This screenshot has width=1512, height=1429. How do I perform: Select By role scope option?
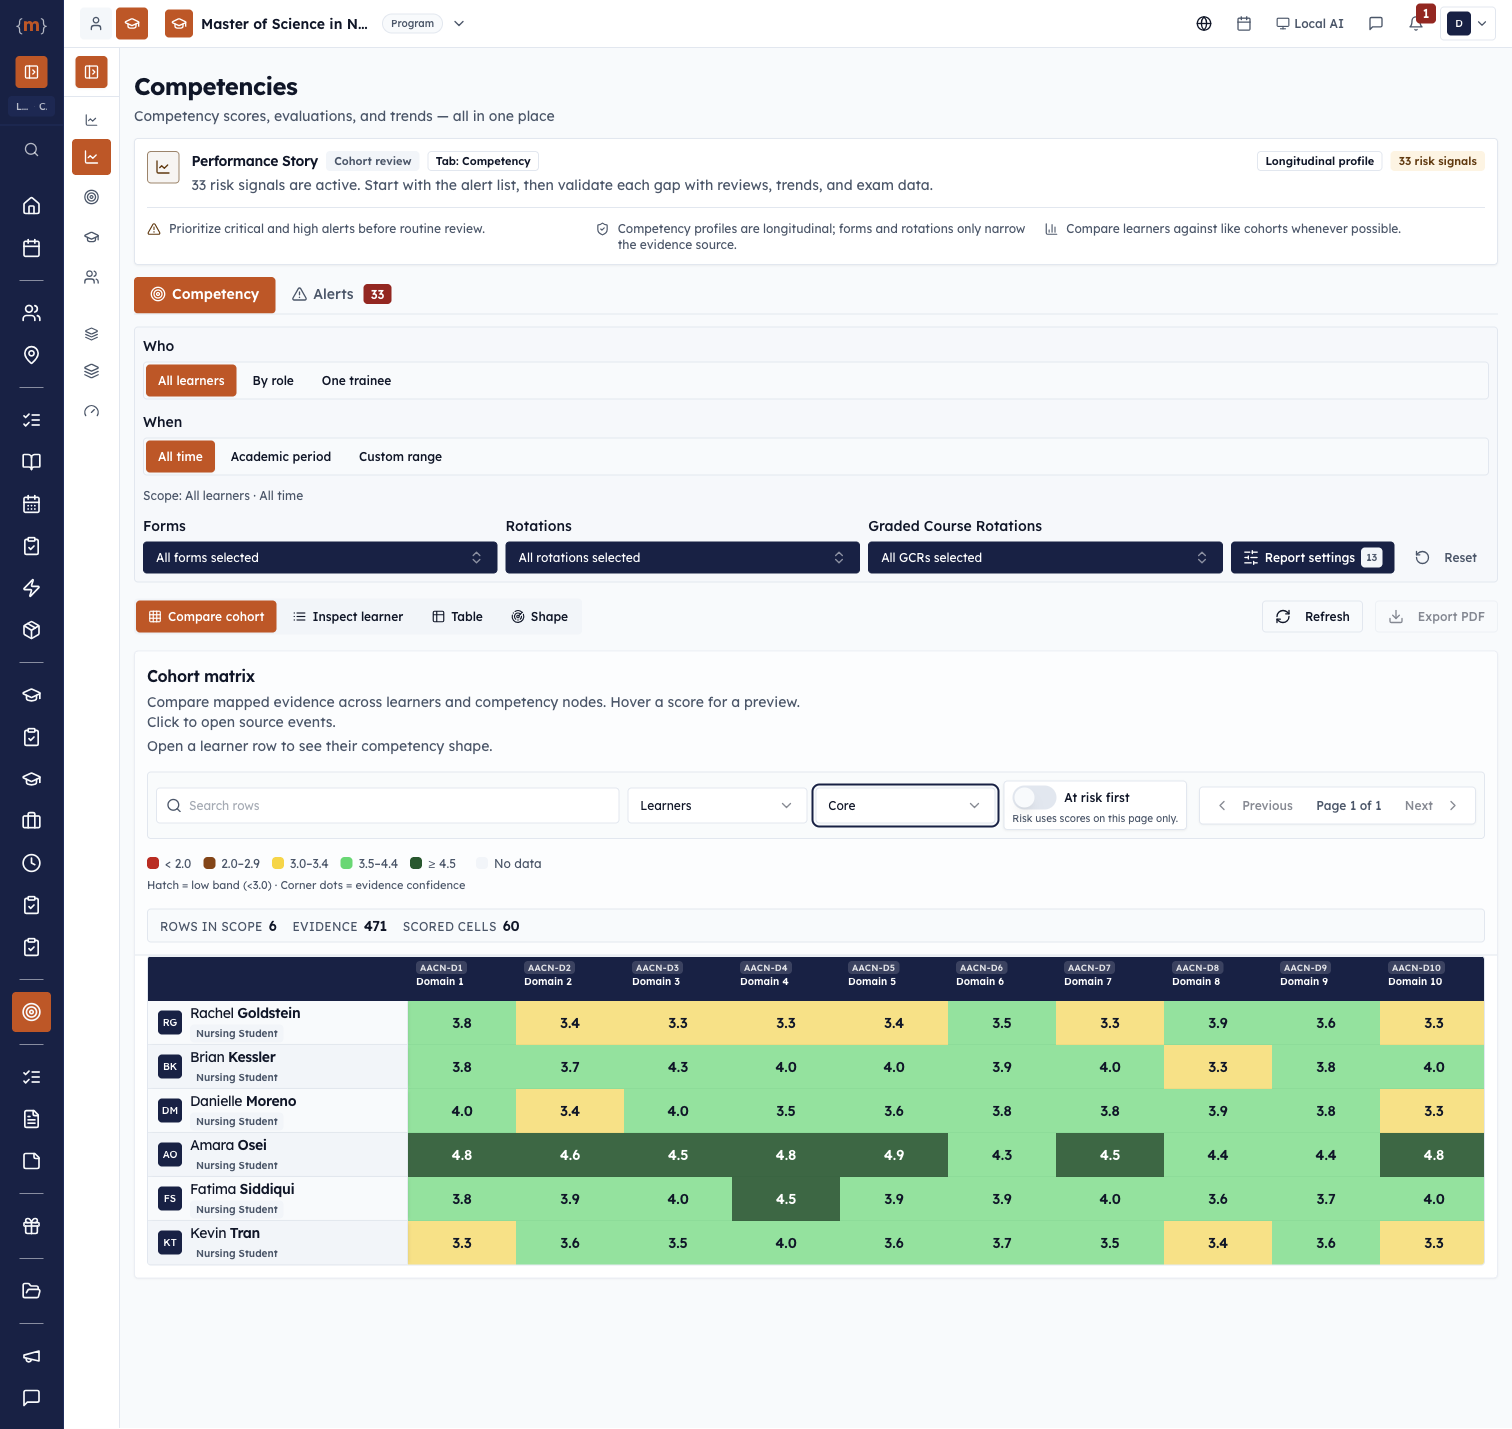[273, 381]
